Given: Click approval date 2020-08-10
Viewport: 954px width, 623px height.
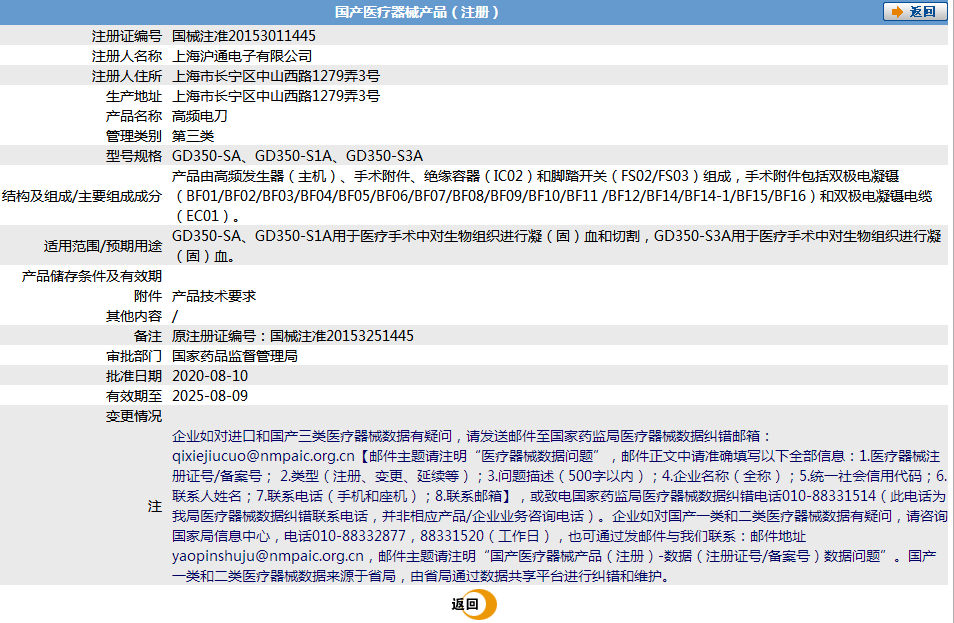Looking at the screenshot, I should pos(210,376).
